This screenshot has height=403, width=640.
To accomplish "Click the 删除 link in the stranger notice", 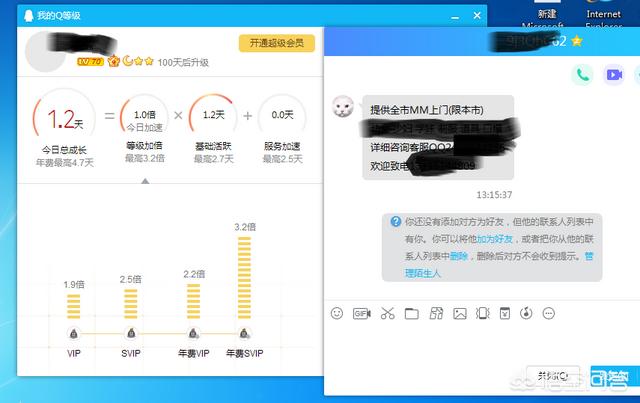I will (x=459, y=256).
